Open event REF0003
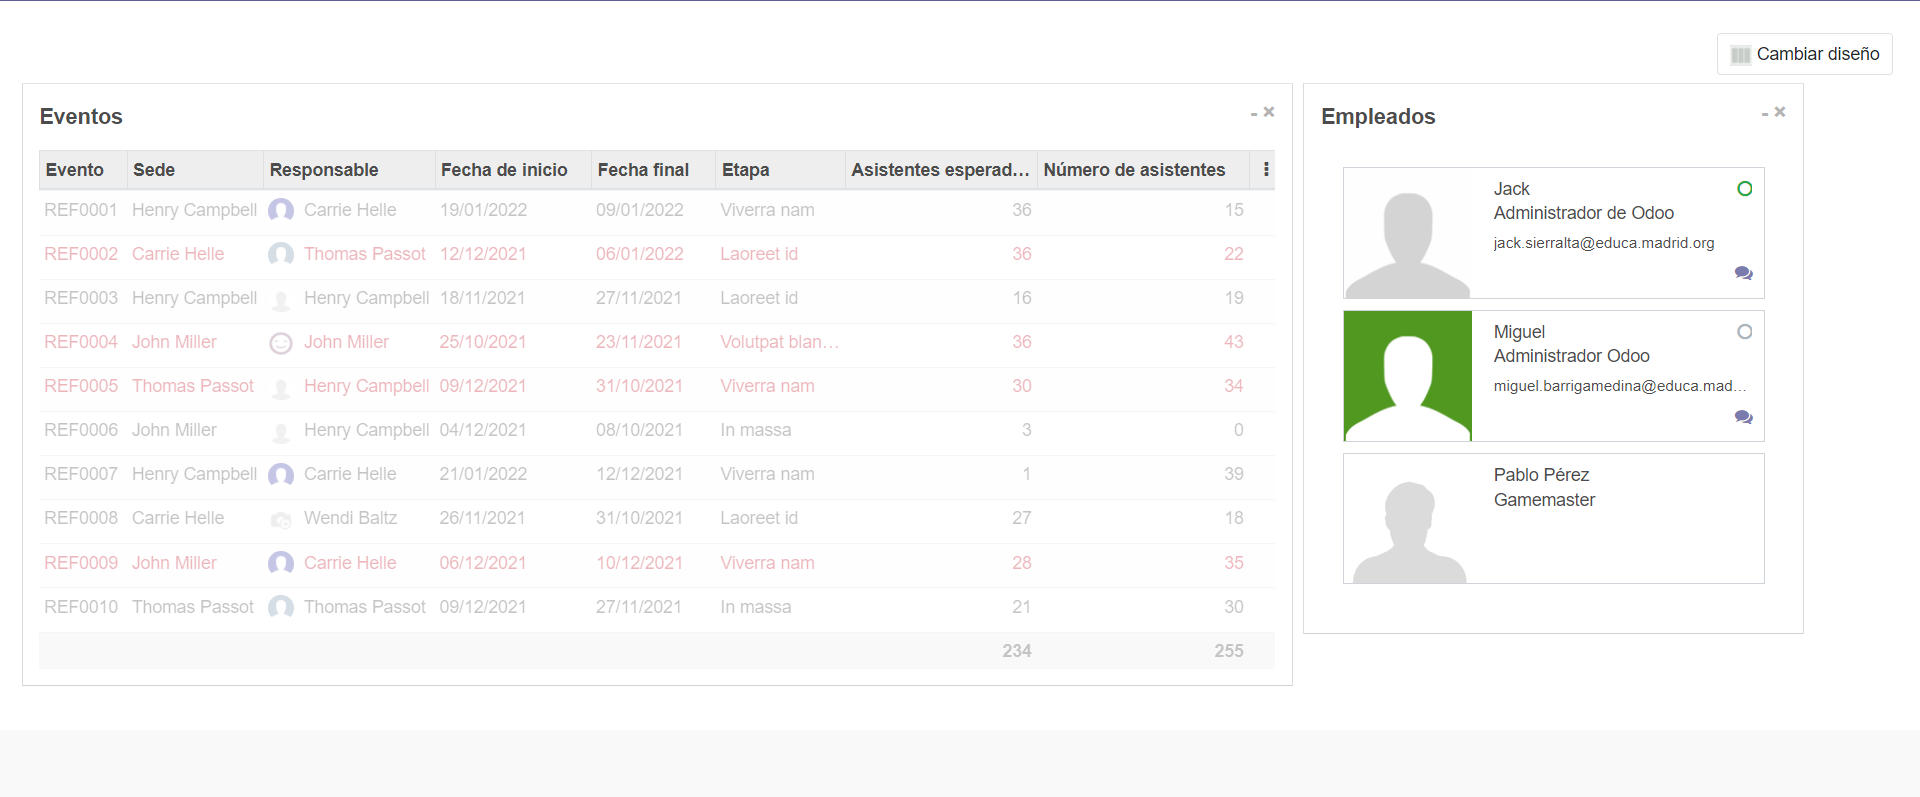Image resolution: width=1920 pixels, height=797 pixels. 81,298
